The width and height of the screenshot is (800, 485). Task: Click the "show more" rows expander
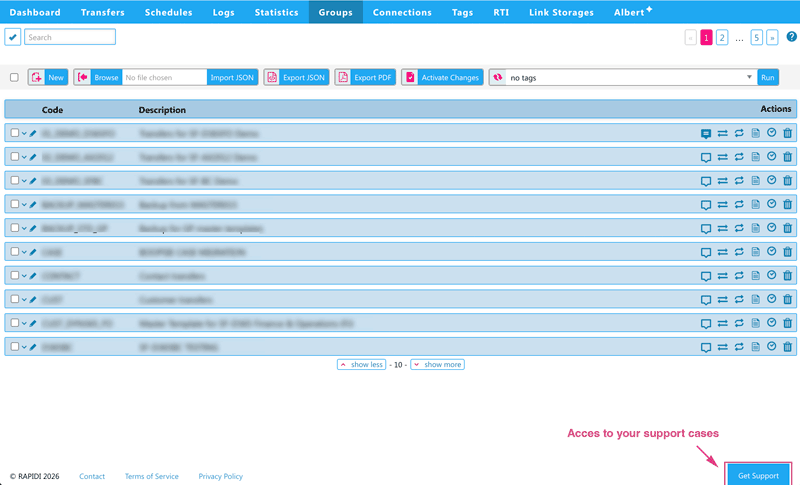pos(437,365)
